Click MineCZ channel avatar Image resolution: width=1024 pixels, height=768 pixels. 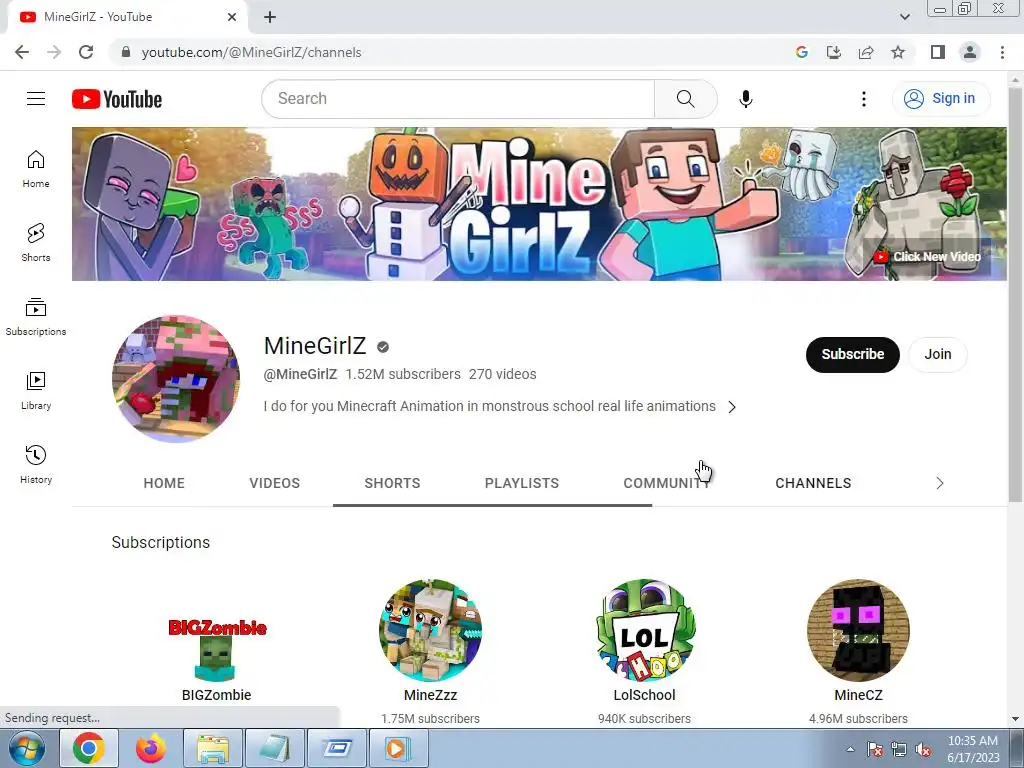[x=858, y=631]
